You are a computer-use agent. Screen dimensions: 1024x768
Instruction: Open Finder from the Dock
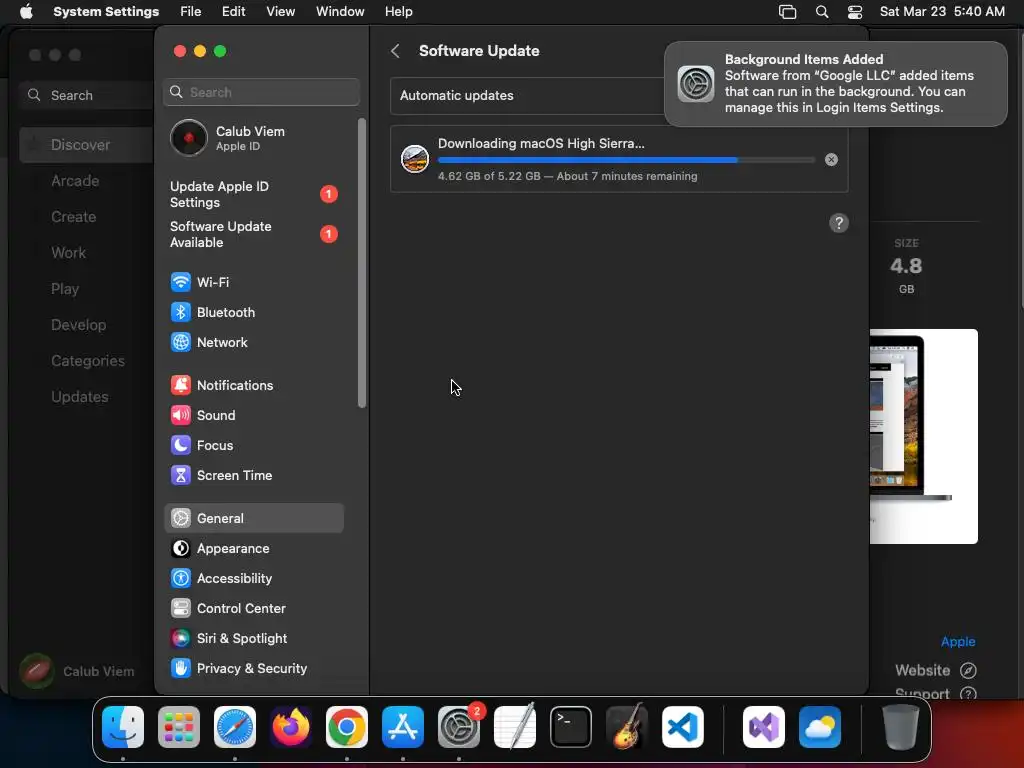[123, 727]
